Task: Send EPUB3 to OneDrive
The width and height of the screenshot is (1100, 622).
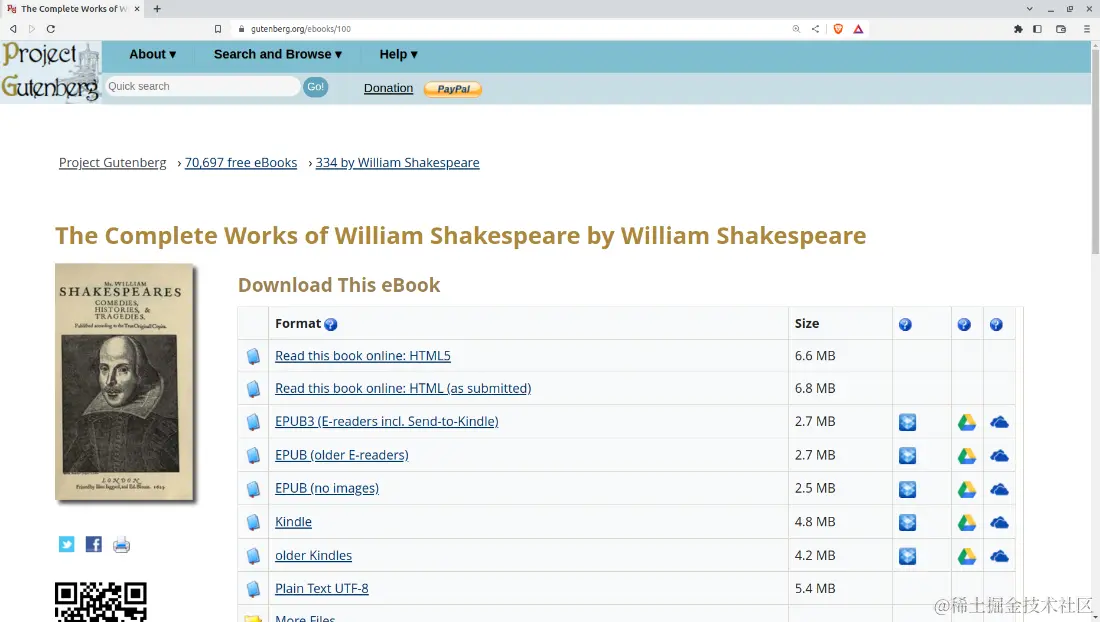Action: click(x=999, y=422)
